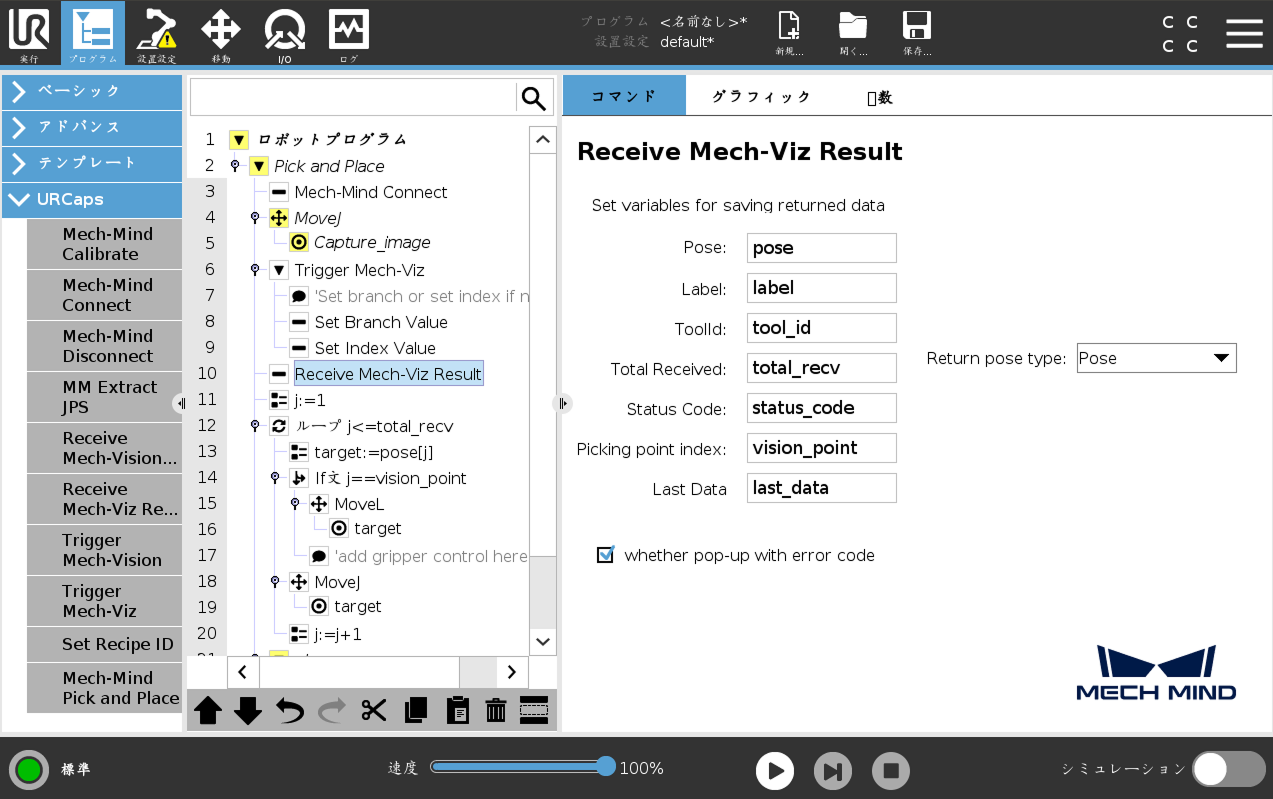Paste the program node

[x=457, y=711]
